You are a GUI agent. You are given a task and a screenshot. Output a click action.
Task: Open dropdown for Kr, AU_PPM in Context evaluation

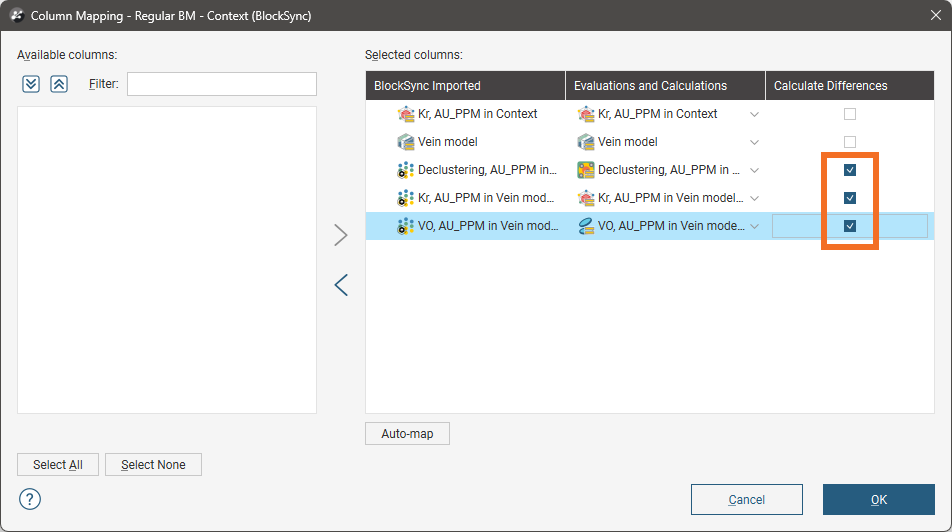(754, 114)
